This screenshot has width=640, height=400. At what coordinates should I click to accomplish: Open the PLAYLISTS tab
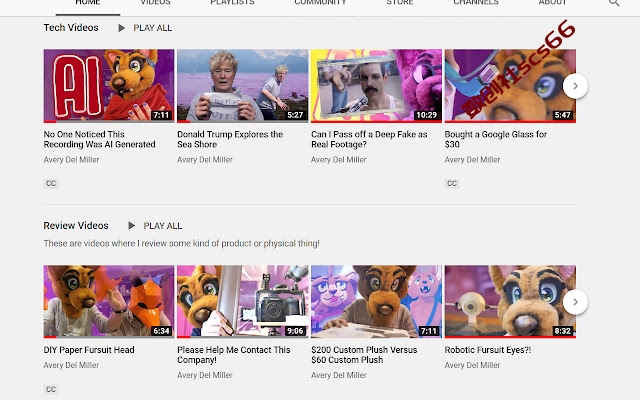pos(232,3)
